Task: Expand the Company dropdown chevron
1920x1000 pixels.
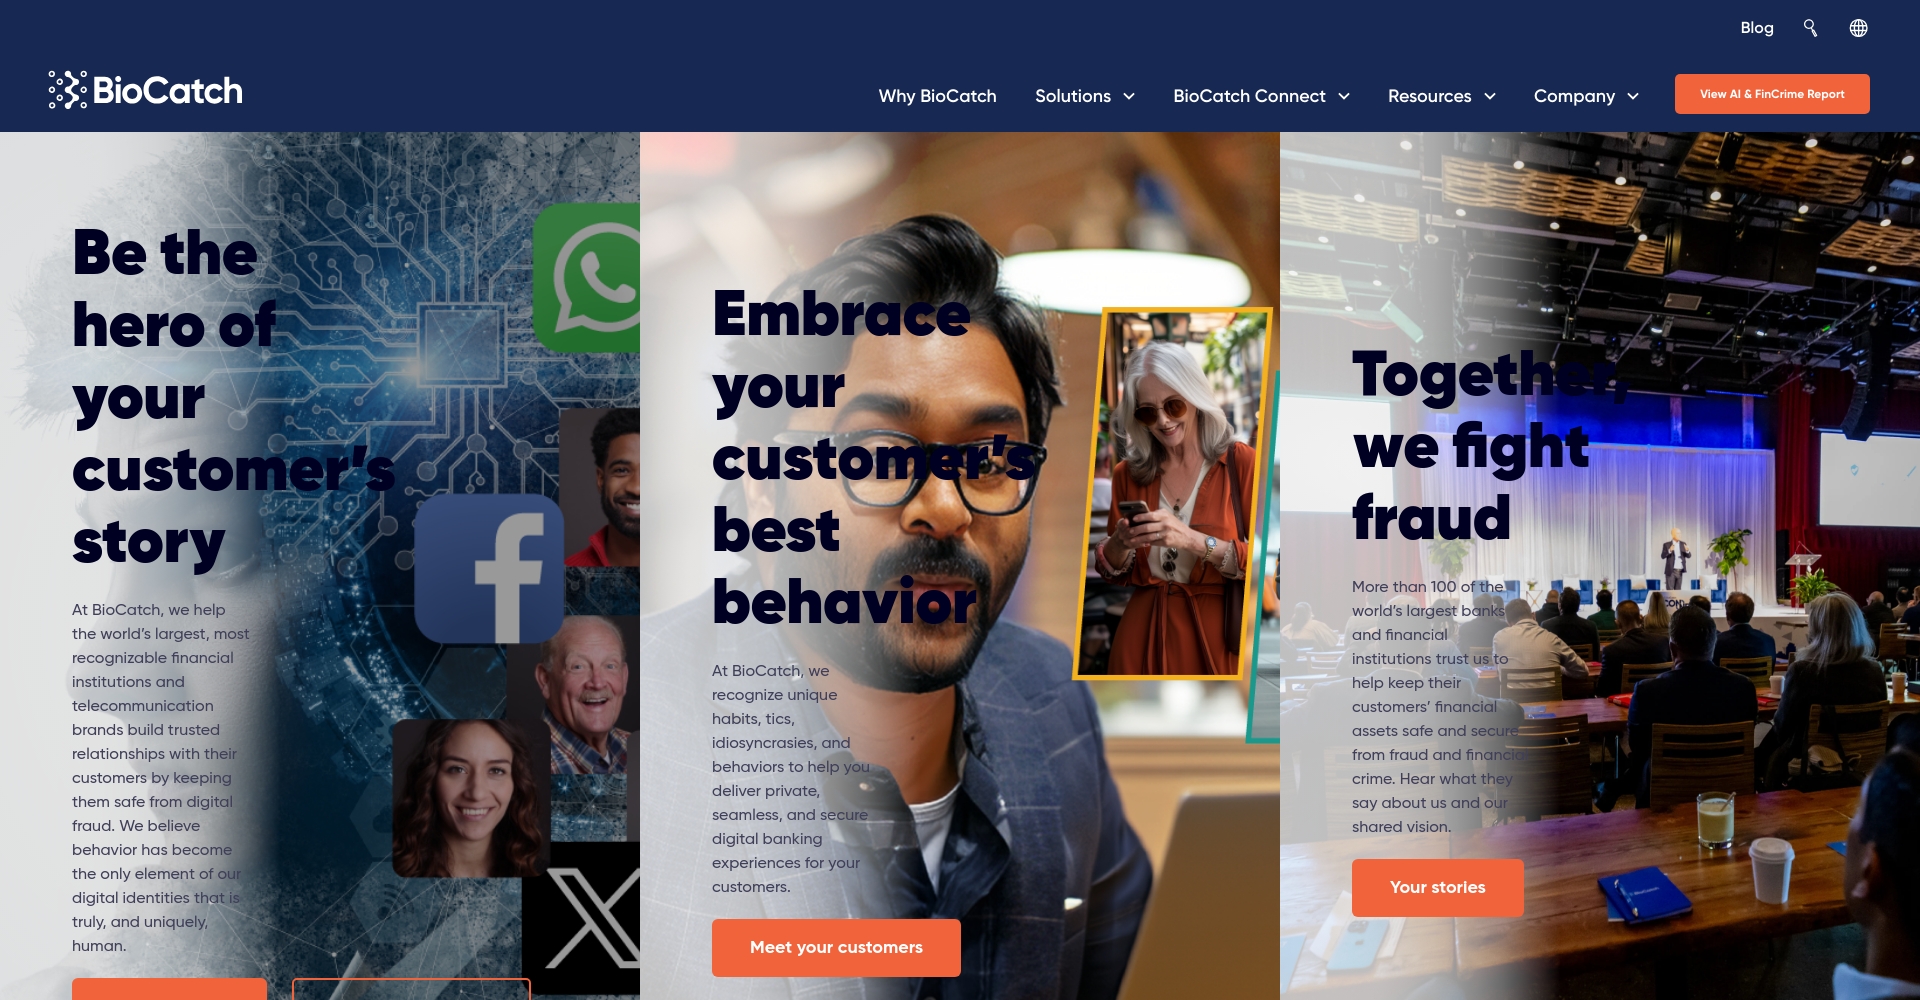Action: click(1633, 96)
